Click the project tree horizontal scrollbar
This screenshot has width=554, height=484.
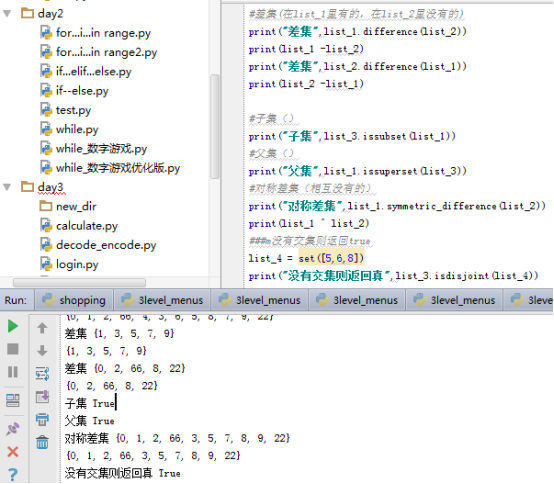(x=79, y=282)
